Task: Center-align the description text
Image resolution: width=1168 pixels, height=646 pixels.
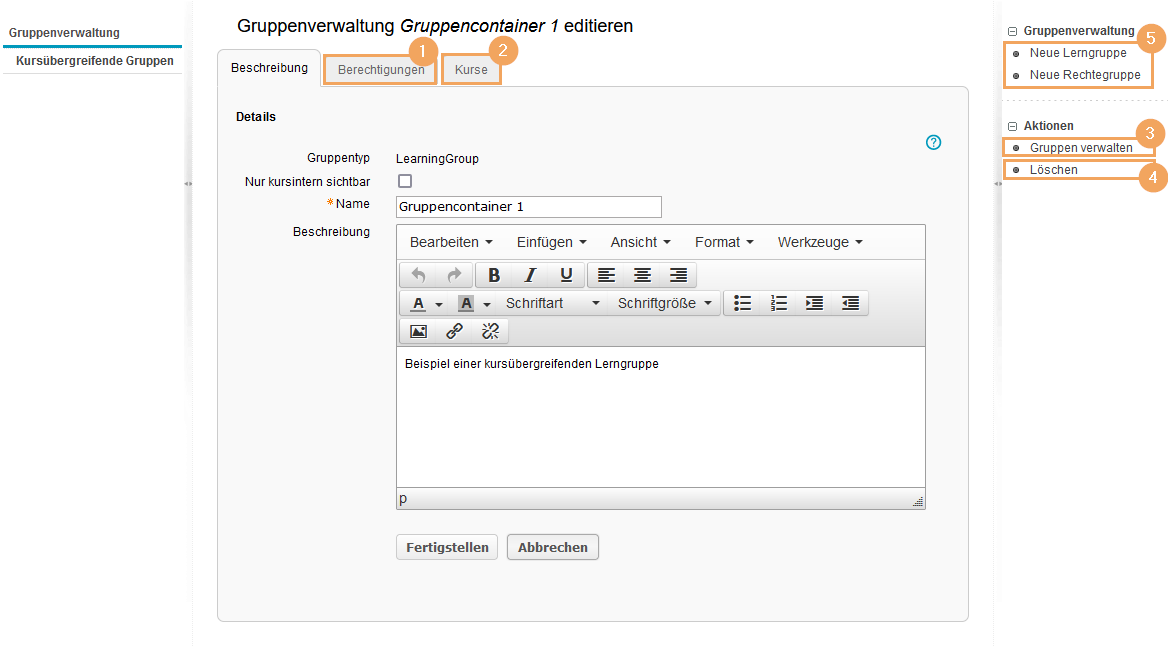Action: 641,275
